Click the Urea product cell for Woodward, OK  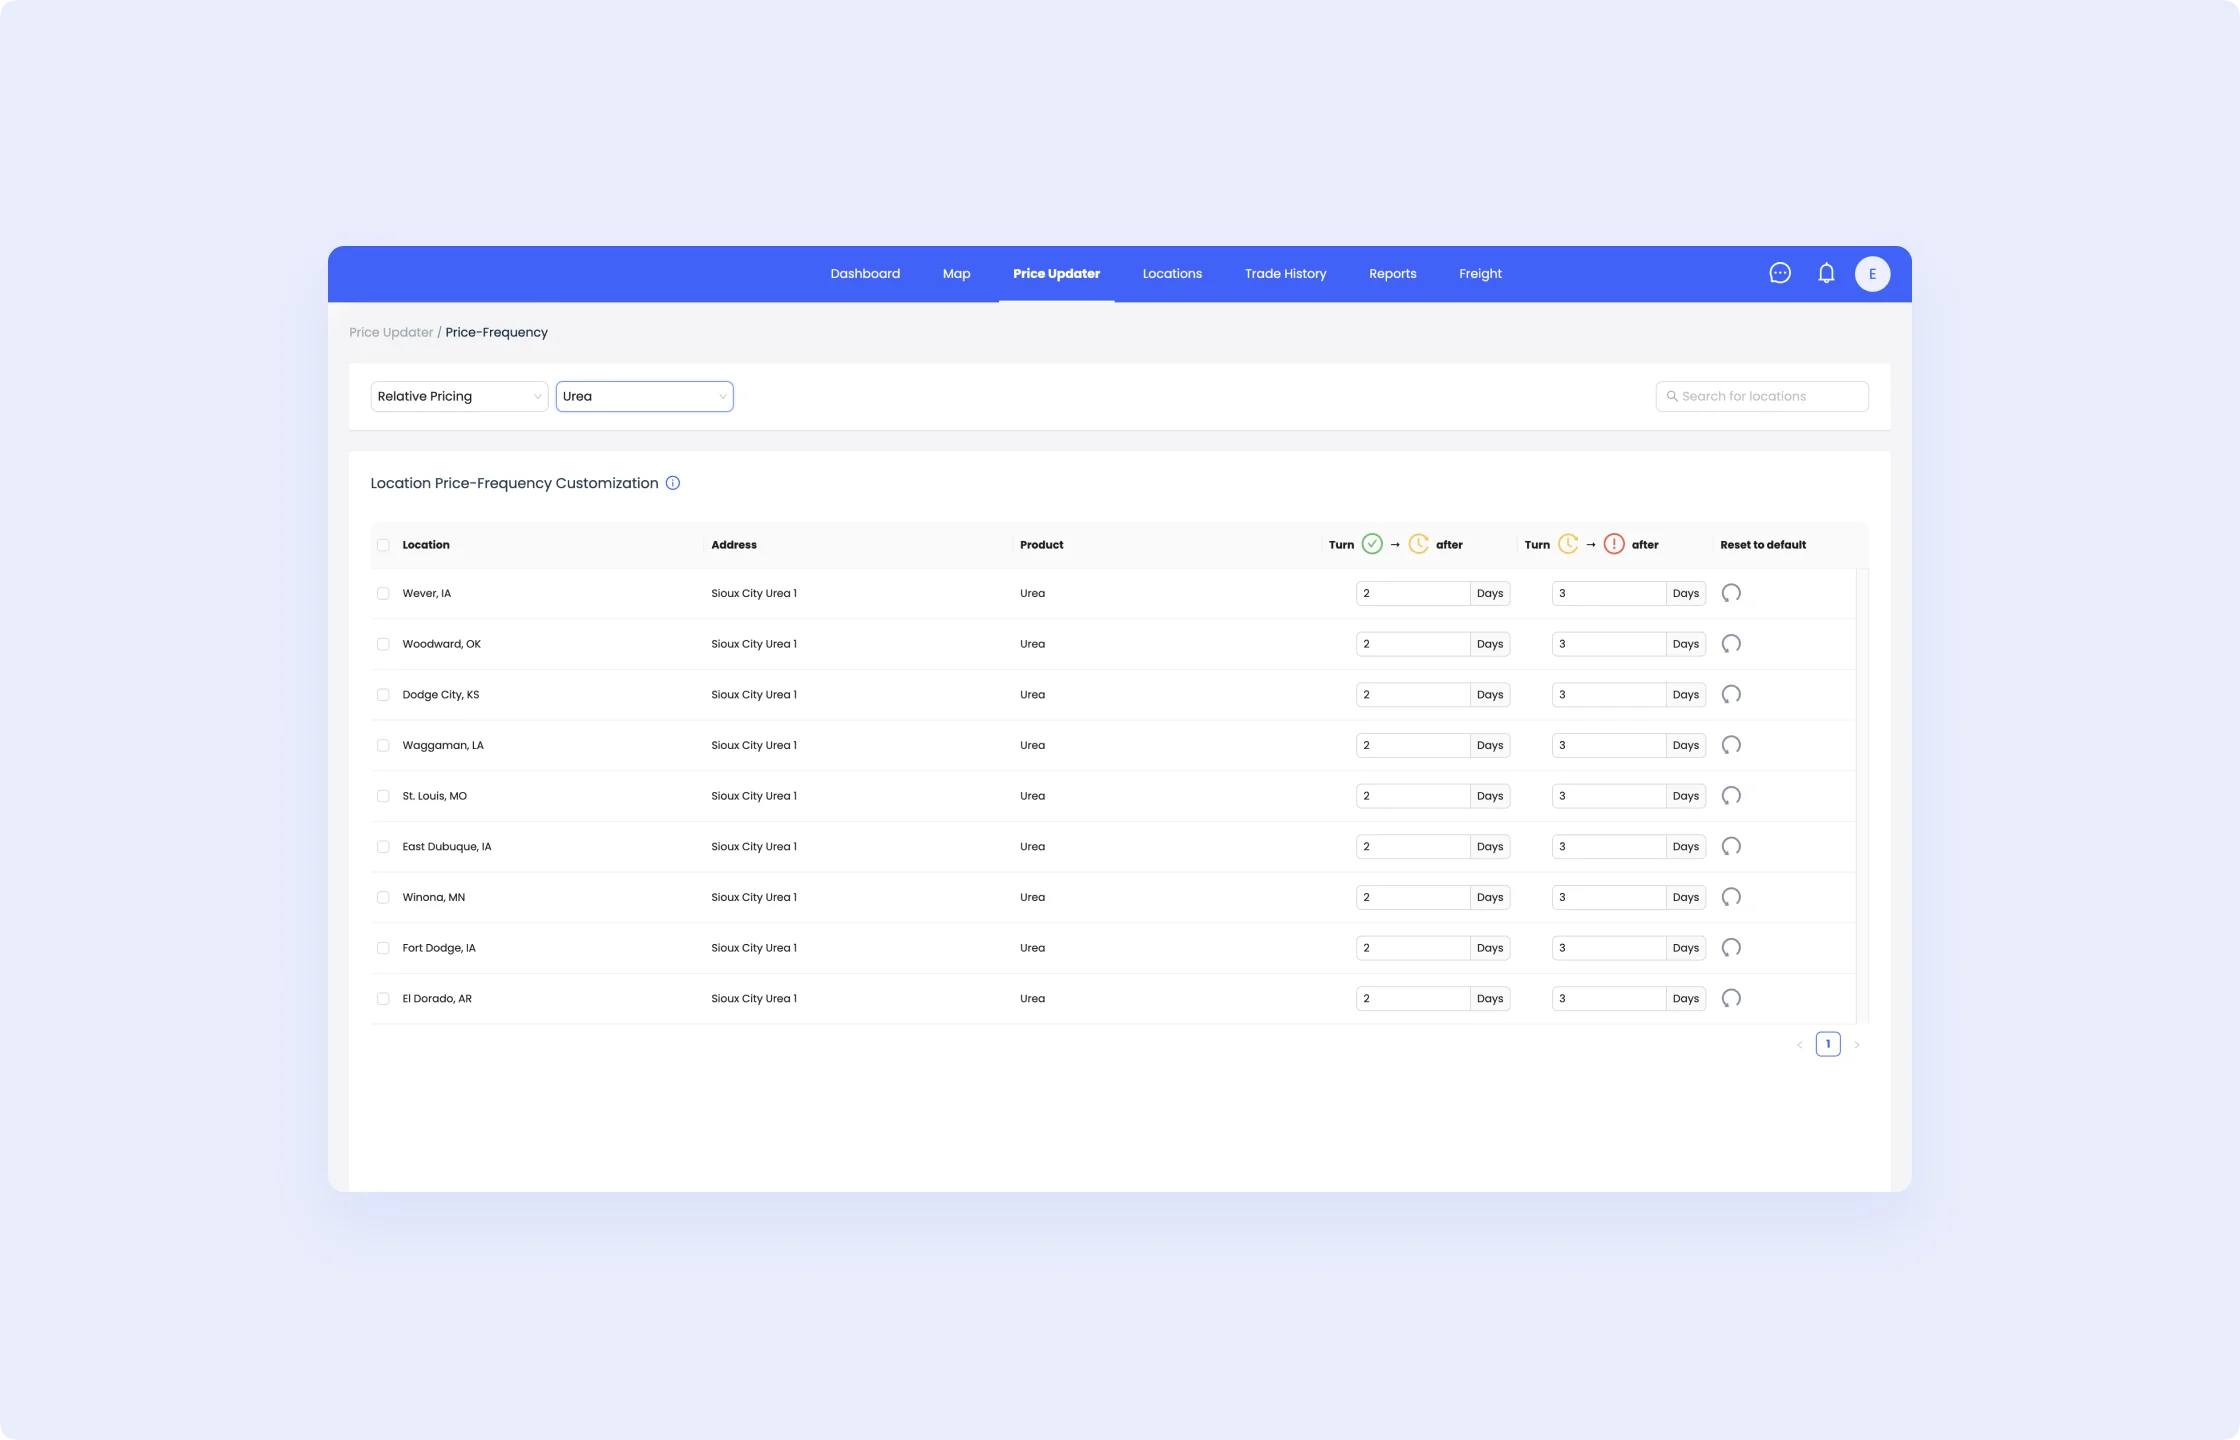pos(1032,644)
